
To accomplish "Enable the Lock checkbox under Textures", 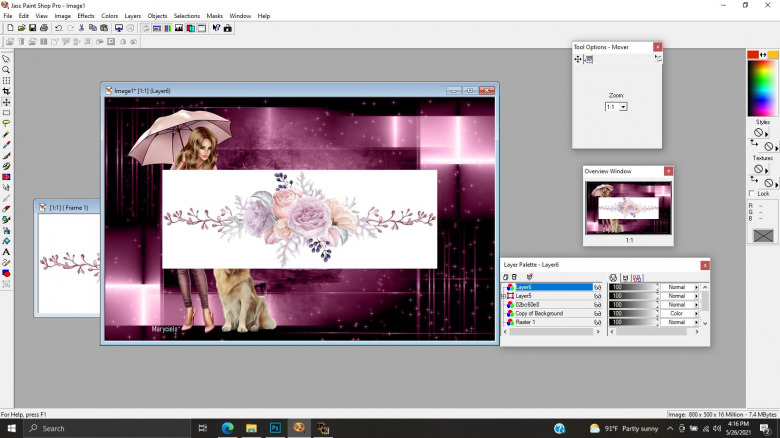I will [752, 194].
